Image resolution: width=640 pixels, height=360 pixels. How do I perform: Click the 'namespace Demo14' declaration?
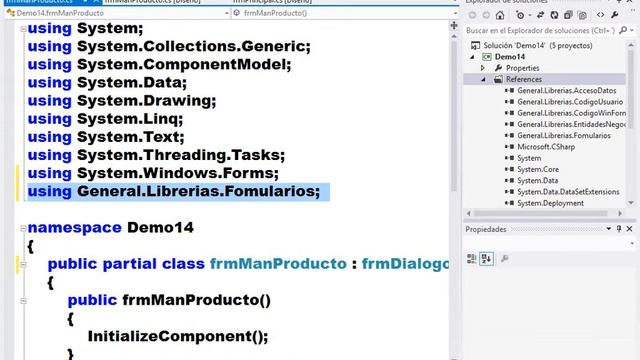111,227
